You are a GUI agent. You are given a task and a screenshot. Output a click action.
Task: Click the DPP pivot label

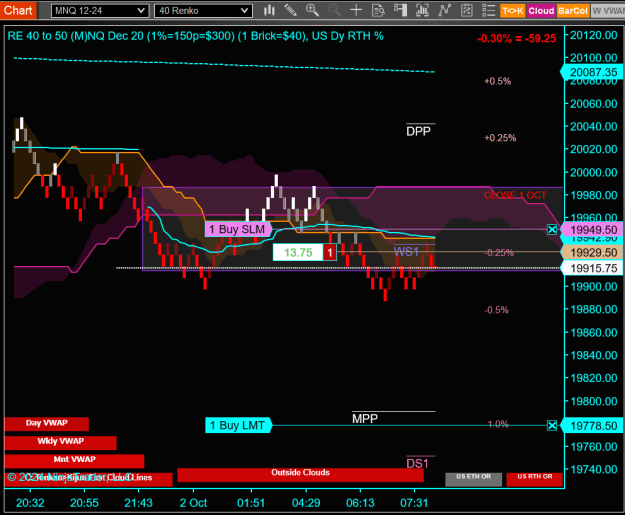(418, 131)
